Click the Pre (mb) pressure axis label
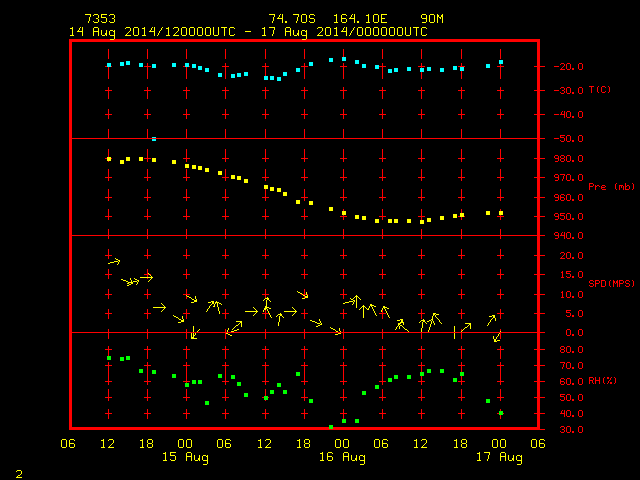Image resolution: width=640 pixels, height=480 pixels. (x=611, y=187)
